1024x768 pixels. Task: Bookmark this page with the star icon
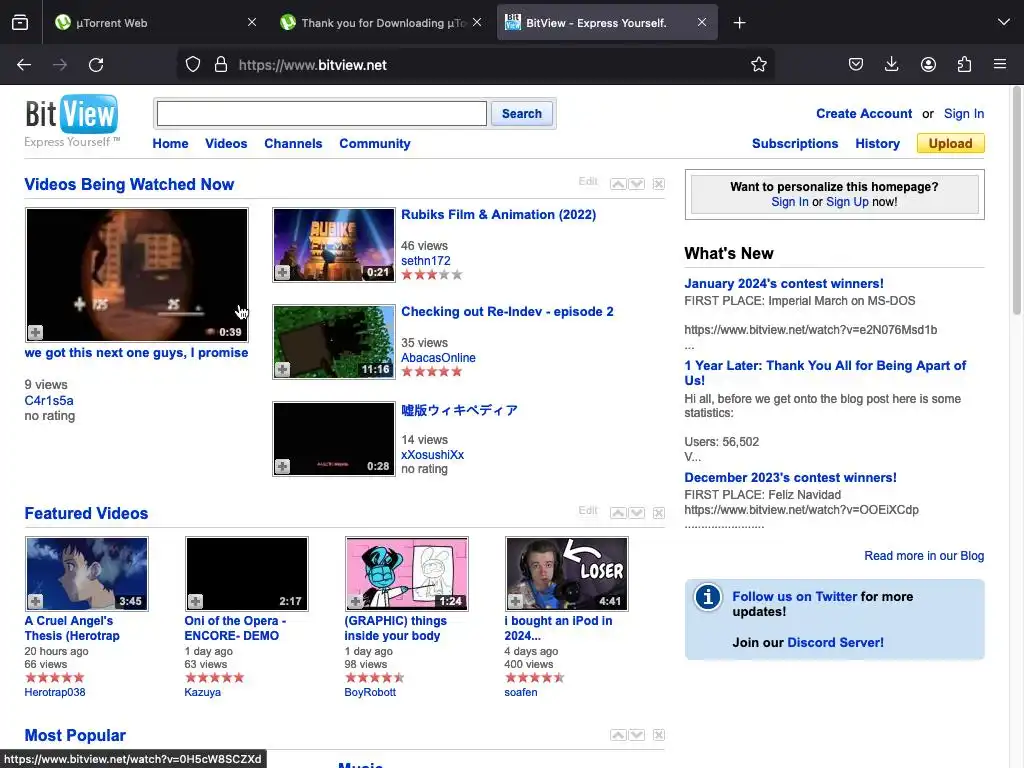(x=758, y=65)
